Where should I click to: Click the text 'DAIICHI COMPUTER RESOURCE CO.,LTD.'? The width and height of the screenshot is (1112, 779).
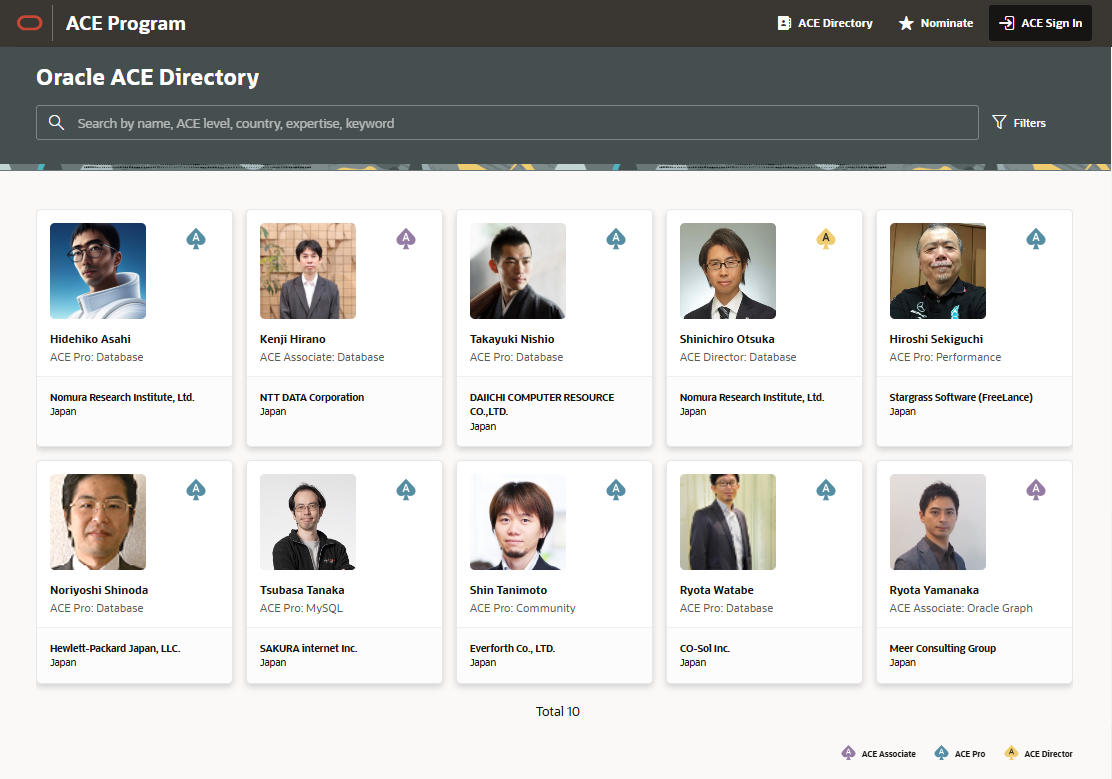[x=542, y=404]
